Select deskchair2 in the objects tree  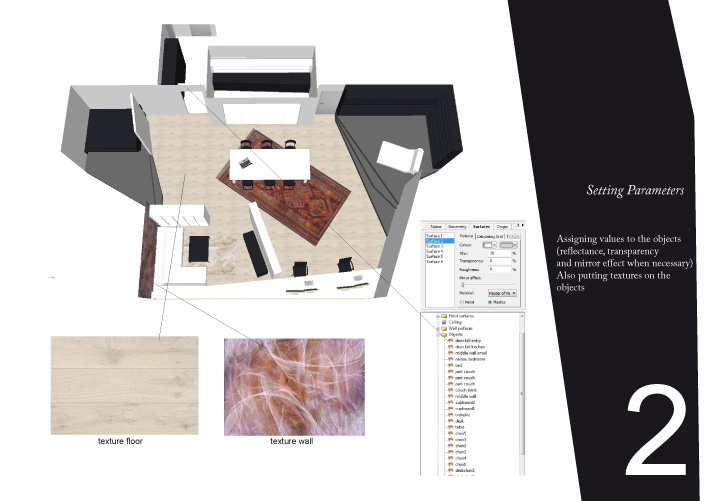pyautogui.click(x=465, y=470)
